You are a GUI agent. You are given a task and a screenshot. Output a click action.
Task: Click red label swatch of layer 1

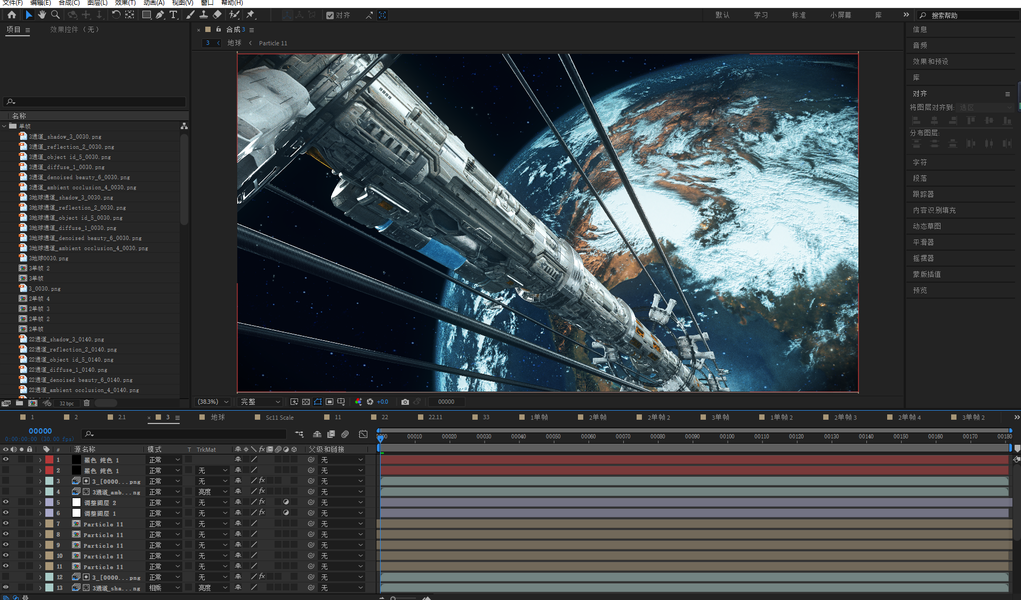tap(49, 460)
